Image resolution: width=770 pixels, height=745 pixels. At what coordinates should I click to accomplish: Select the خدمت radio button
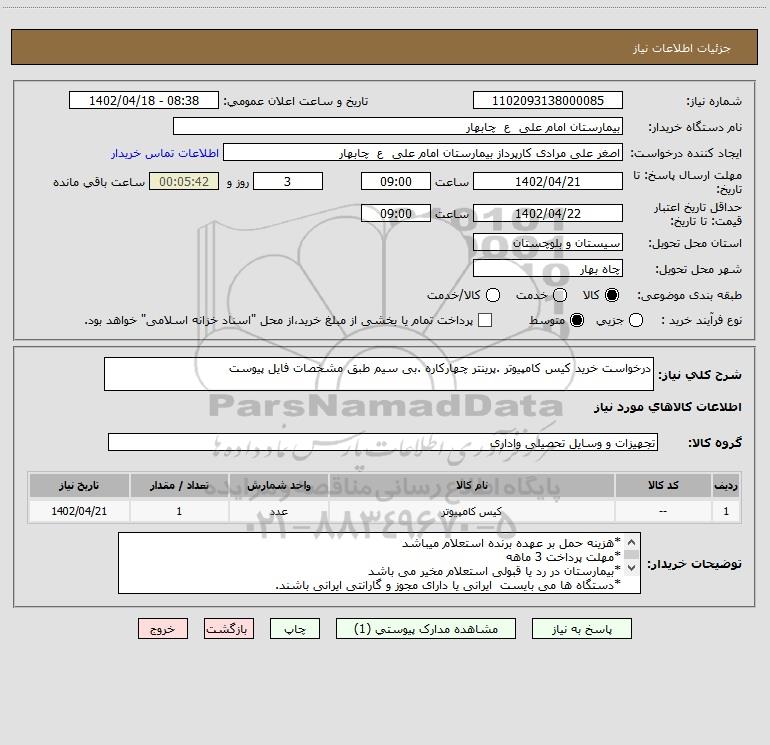click(560, 295)
